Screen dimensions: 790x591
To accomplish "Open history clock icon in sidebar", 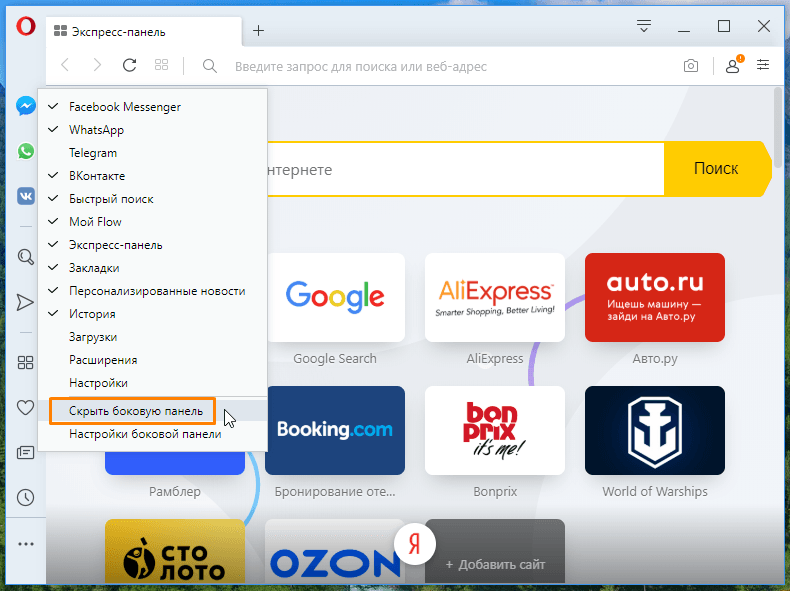I will coord(25,497).
